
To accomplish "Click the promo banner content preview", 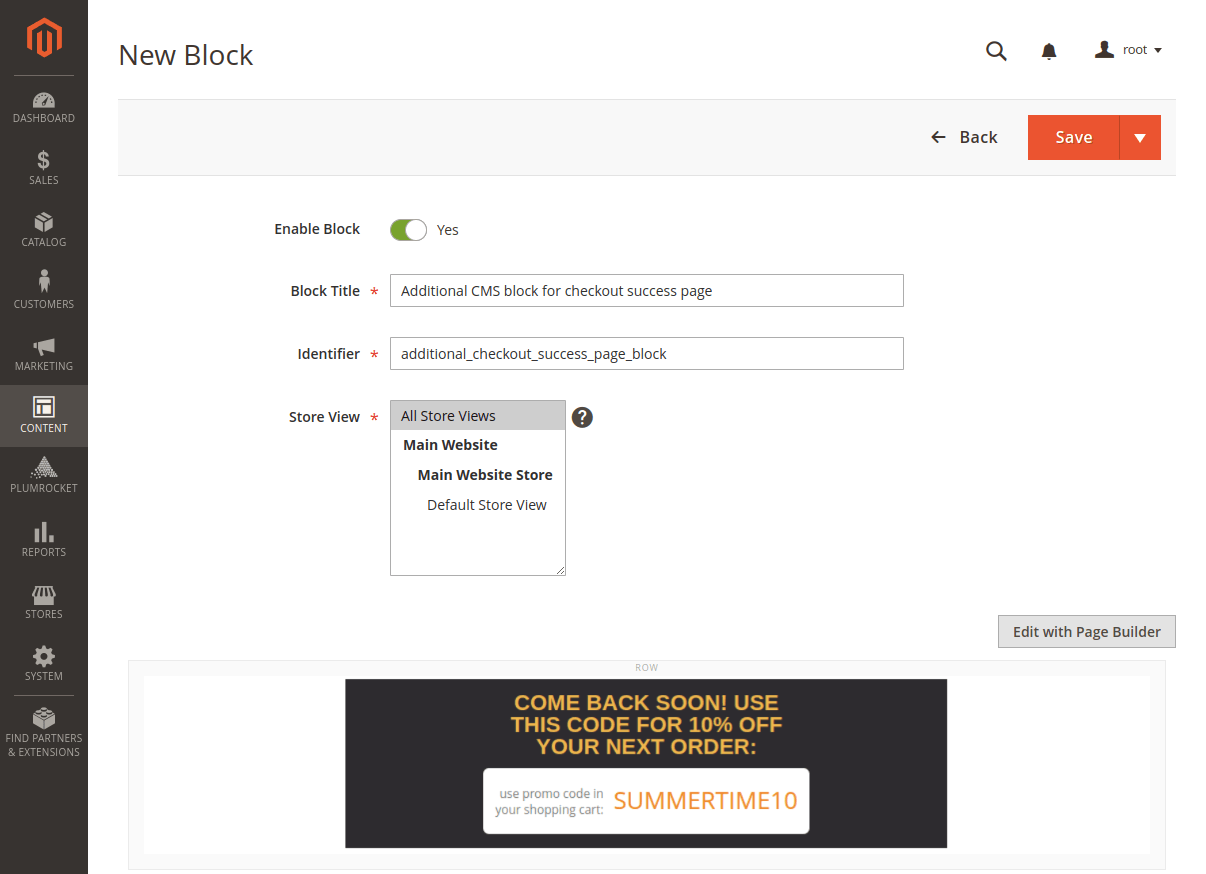I will tap(646, 764).
